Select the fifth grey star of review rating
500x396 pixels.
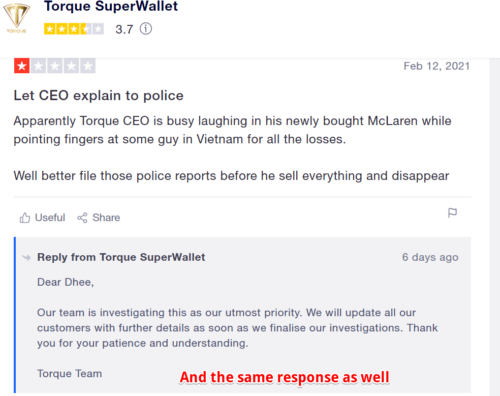(87, 66)
